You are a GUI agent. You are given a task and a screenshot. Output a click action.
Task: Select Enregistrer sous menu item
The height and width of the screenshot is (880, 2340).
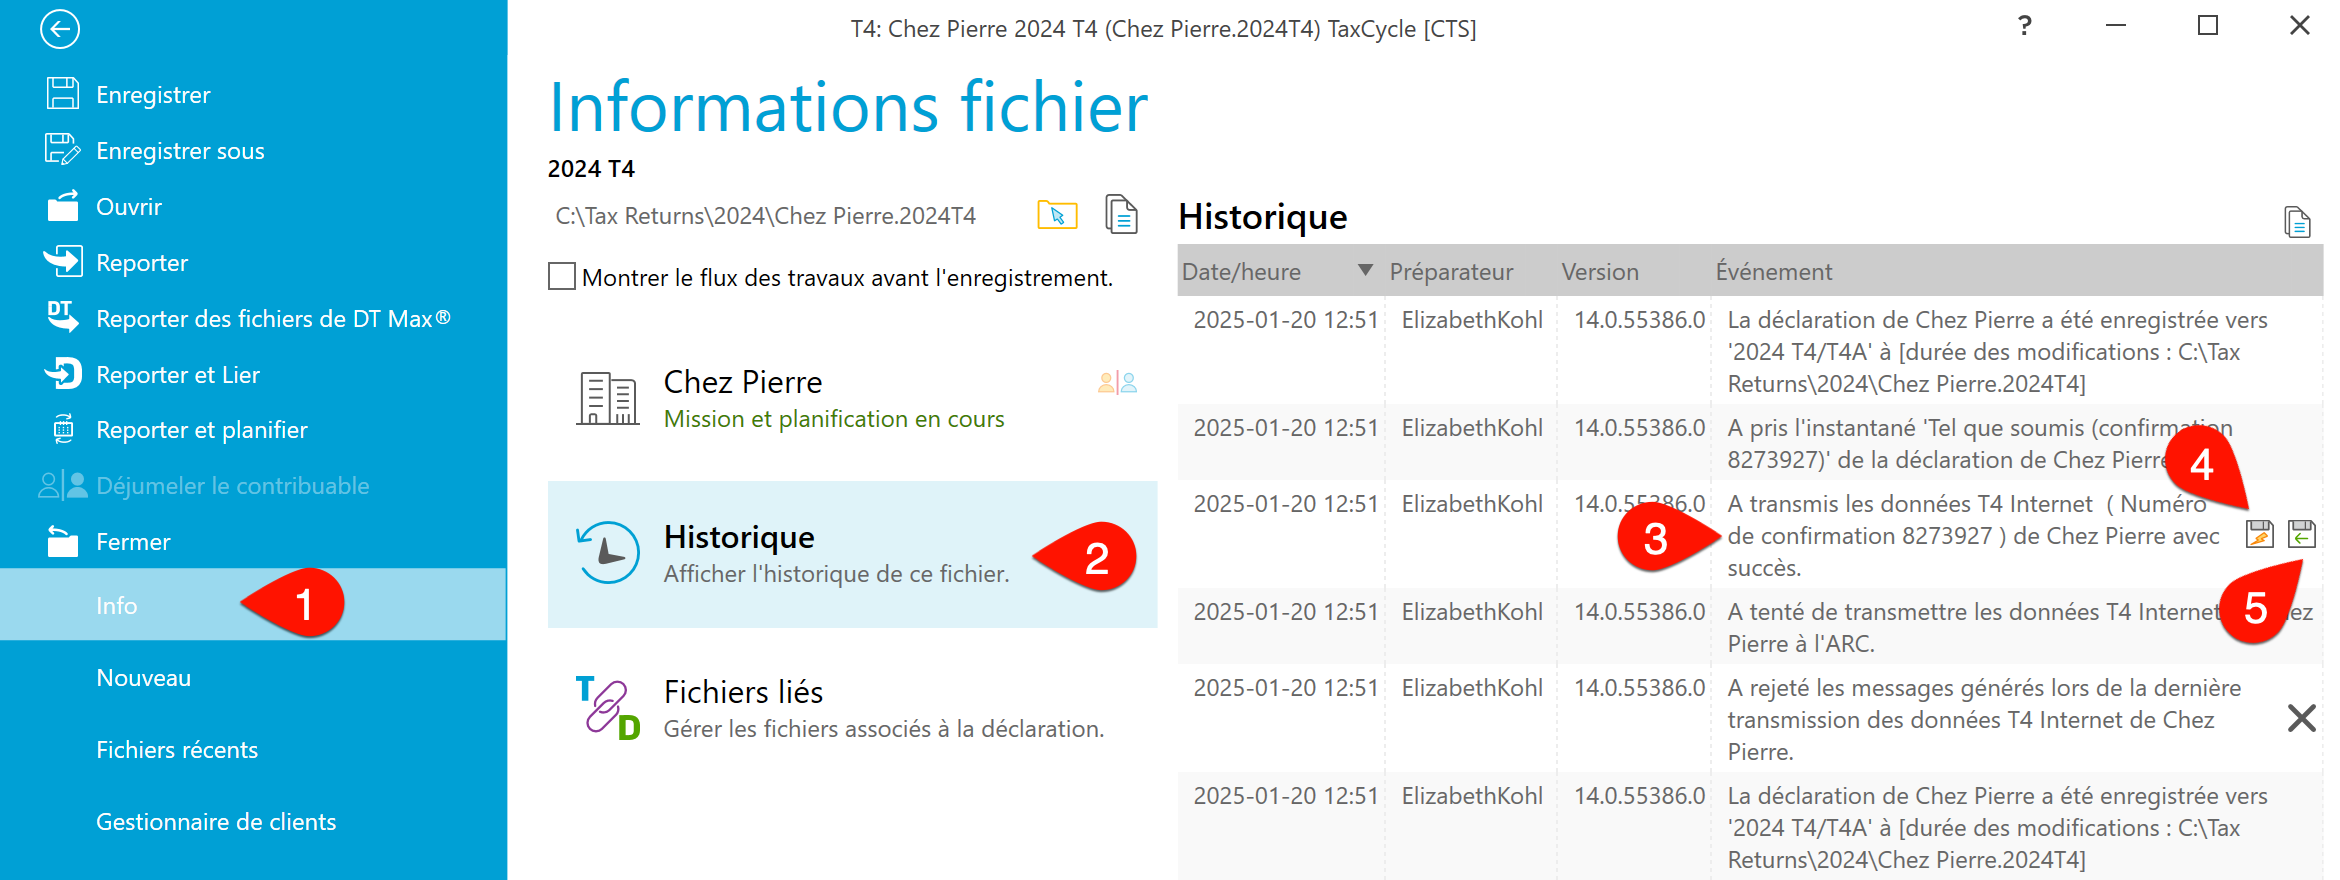coord(180,150)
